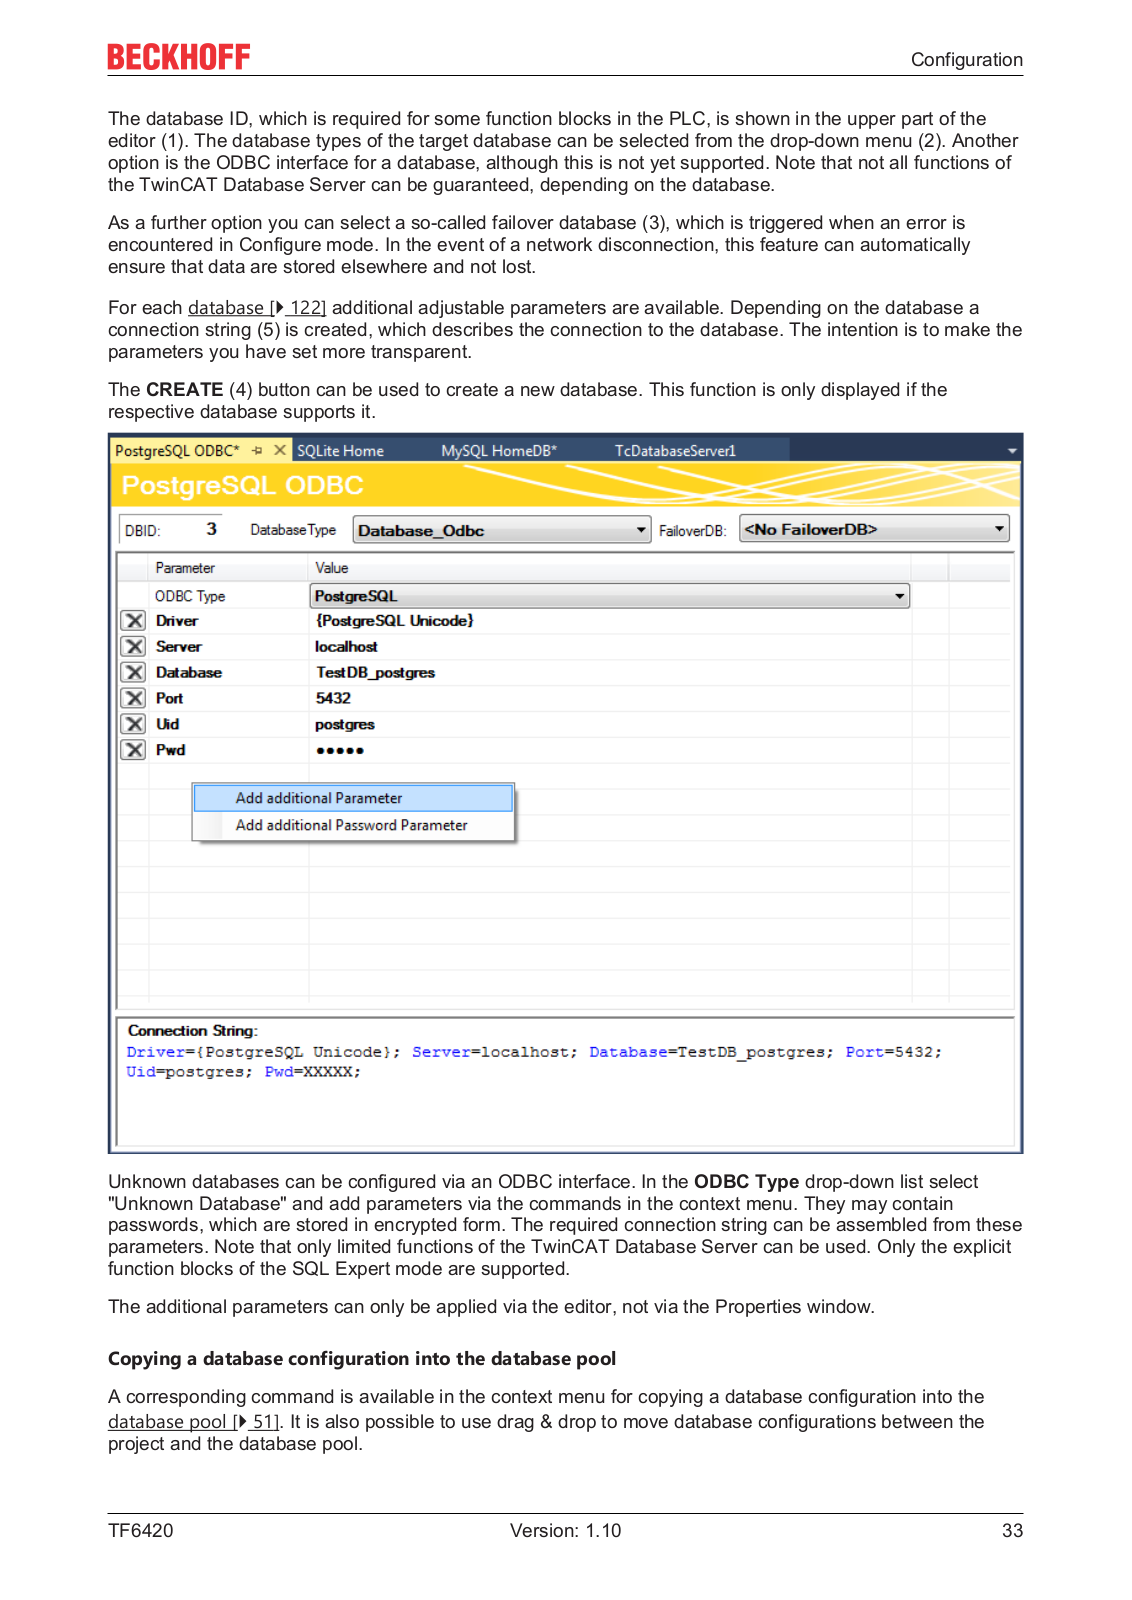Click the Port parameter name
Image resolution: width=1132 pixels, height=1600 pixels.
(170, 698)
